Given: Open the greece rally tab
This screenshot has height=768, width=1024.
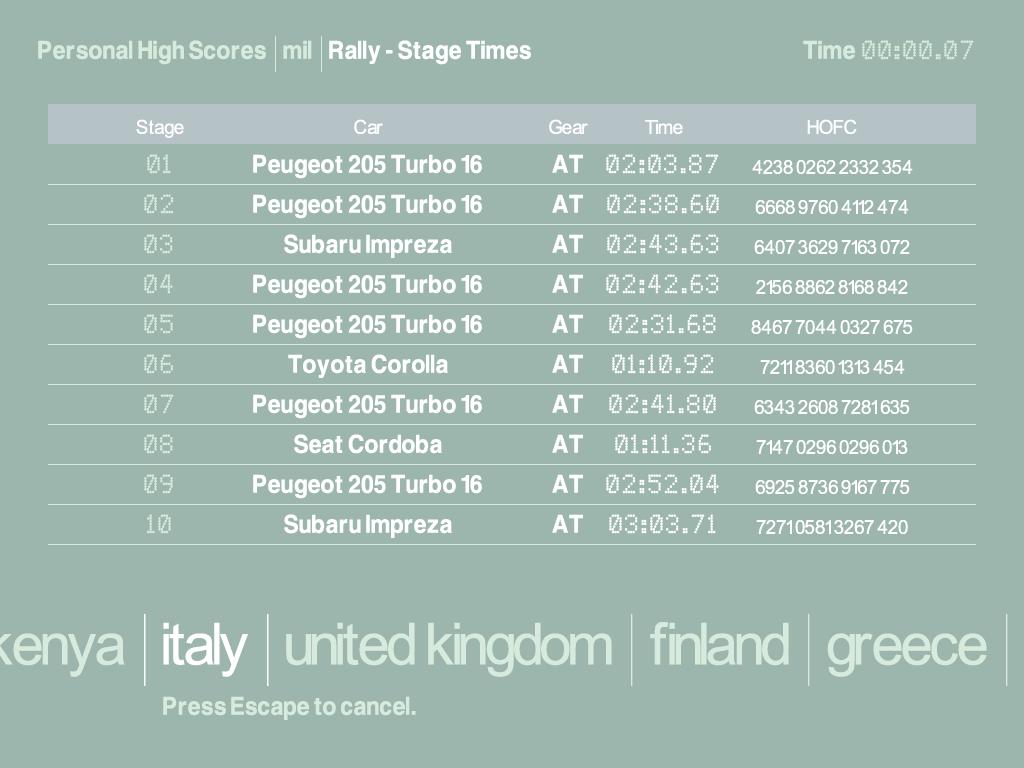Looking at the screenshot, I should click(x=905, y=646).
